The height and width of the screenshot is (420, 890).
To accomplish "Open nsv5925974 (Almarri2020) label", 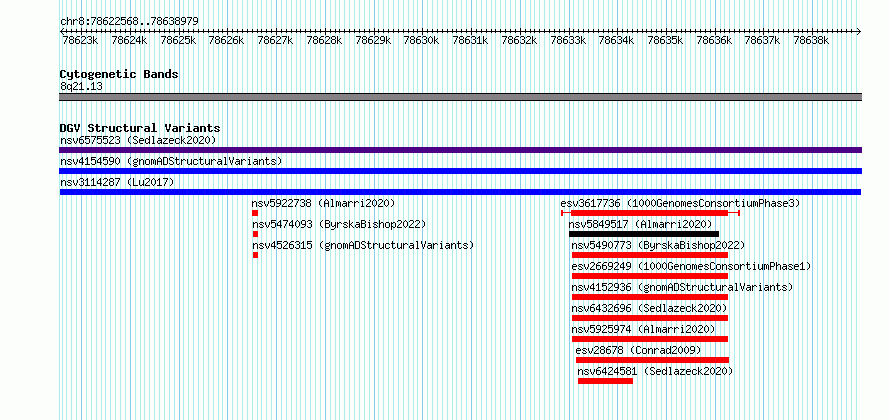I will pos(643,329).
